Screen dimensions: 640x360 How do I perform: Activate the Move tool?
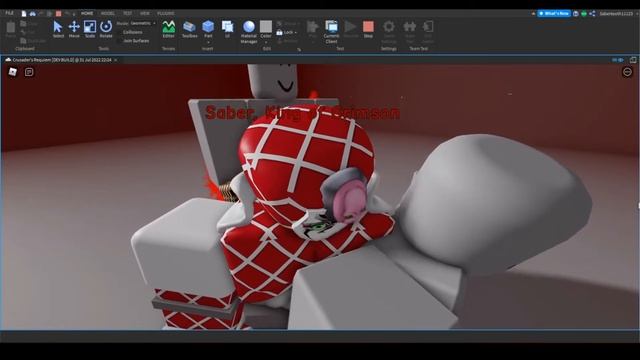pos(74,29)
